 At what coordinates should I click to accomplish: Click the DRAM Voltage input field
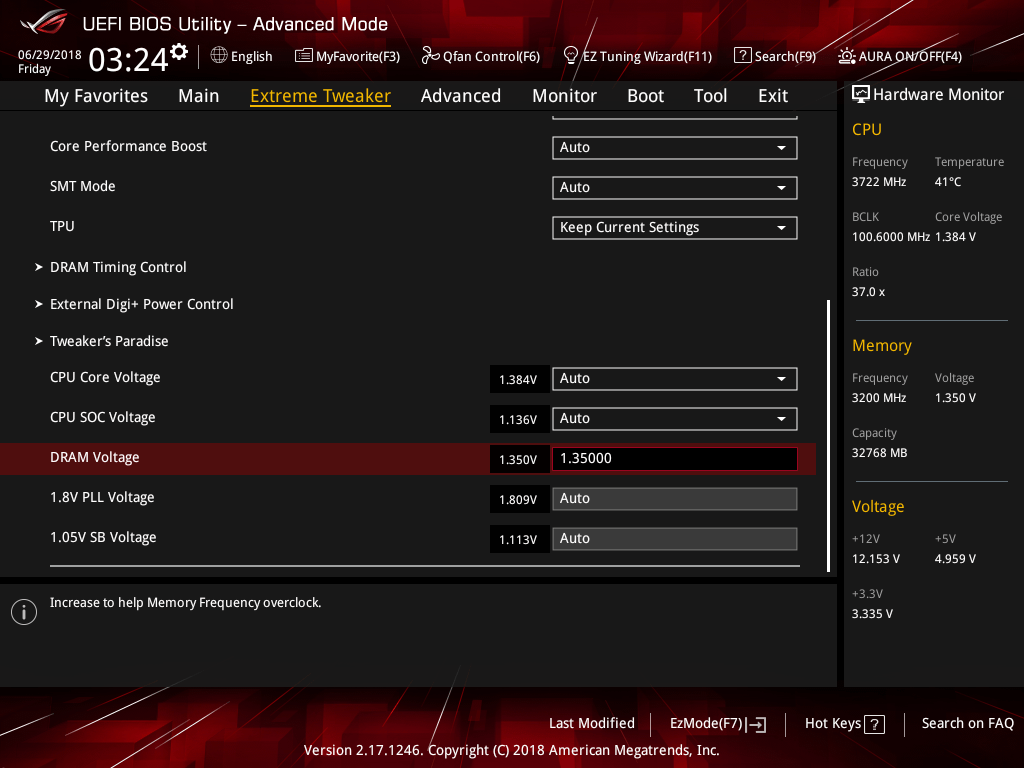pos(674,459)
